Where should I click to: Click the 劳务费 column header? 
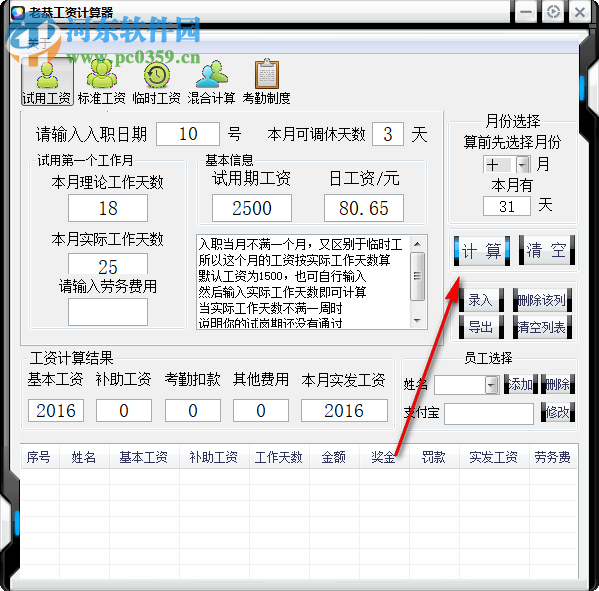coord(553,457)
